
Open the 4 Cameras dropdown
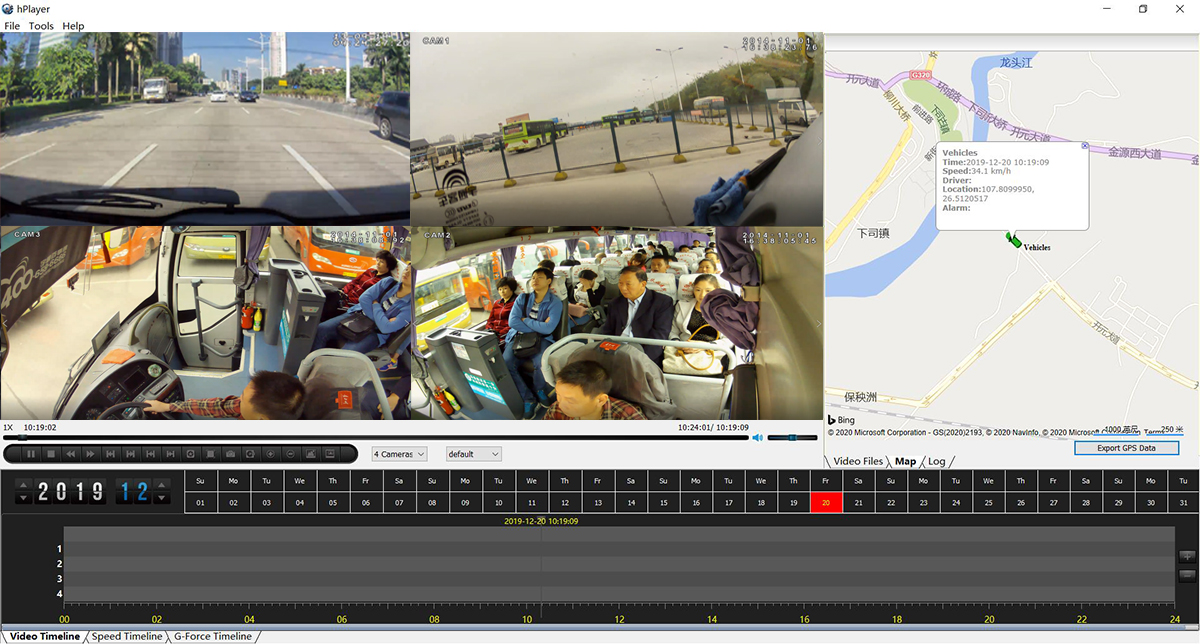399,453
